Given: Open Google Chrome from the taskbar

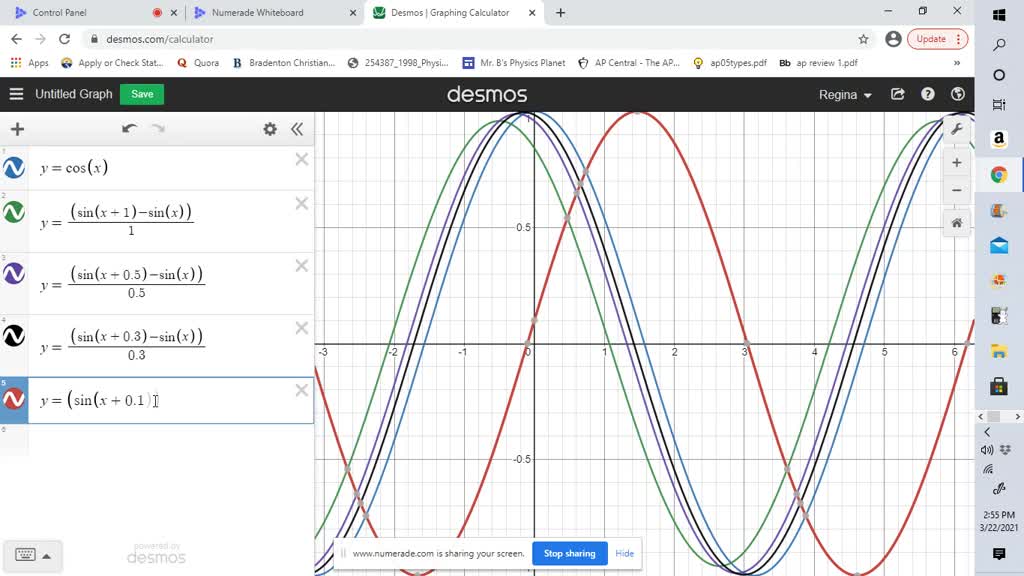Looking at the screenshot, I should point(999,174).
